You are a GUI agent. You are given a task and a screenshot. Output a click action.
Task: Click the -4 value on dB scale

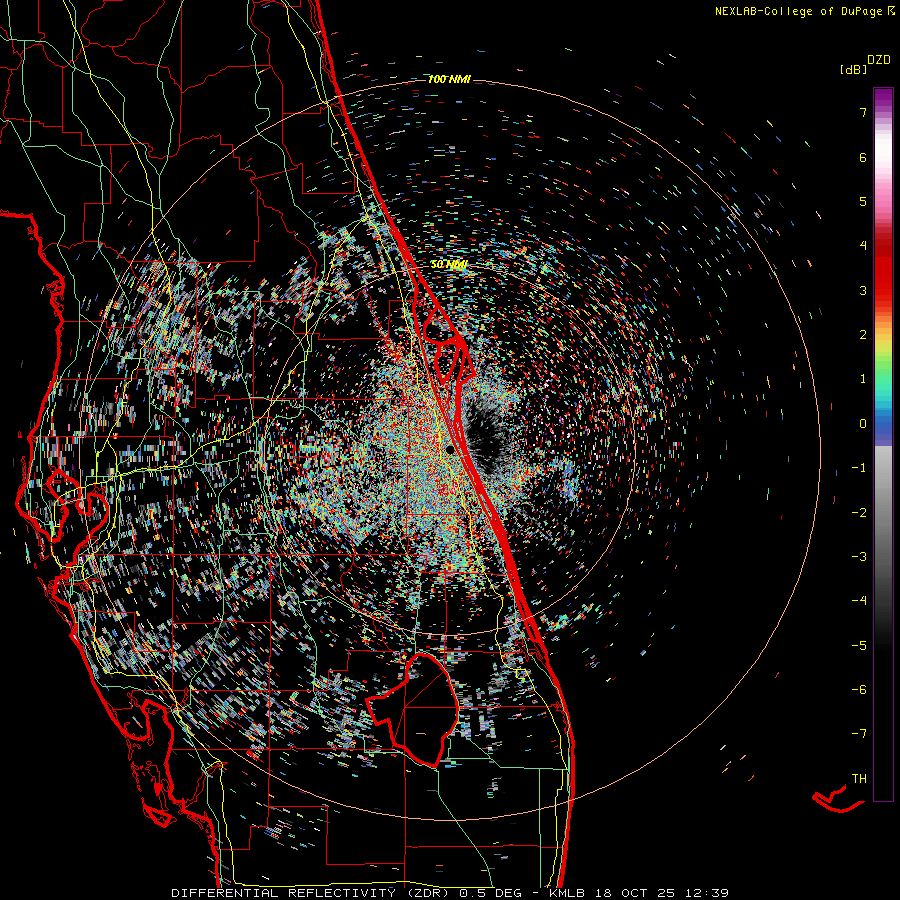click(859, 601)
